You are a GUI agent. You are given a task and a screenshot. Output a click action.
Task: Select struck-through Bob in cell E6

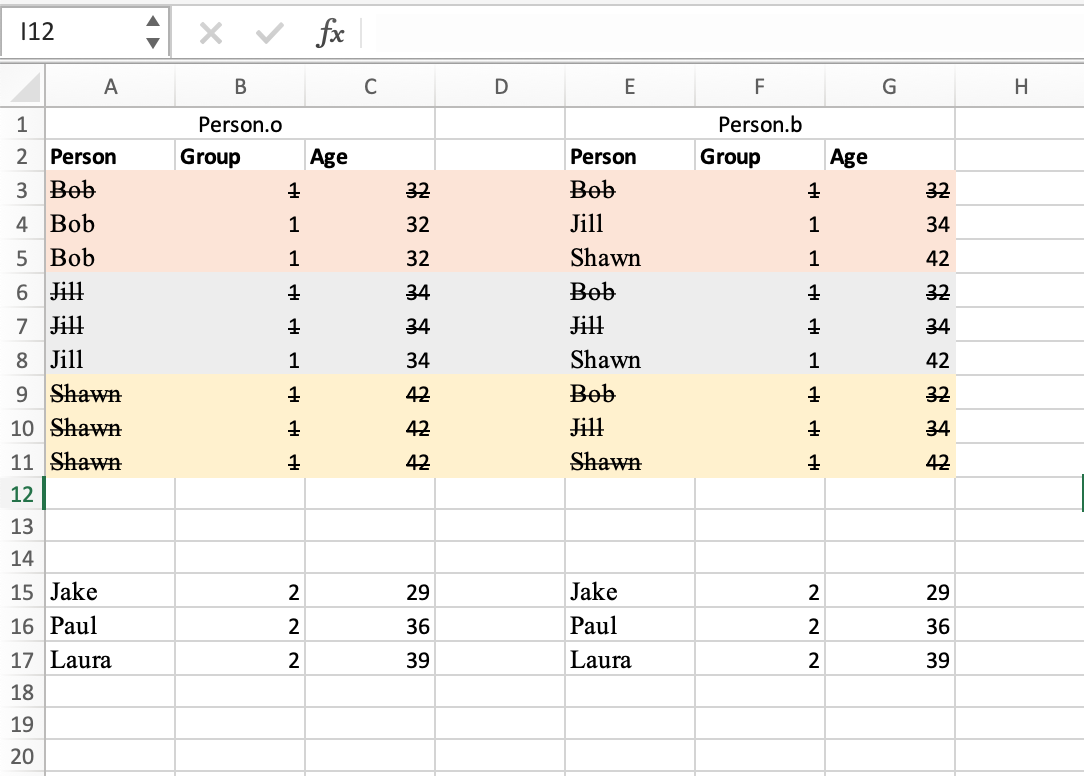tap(630, 291)
